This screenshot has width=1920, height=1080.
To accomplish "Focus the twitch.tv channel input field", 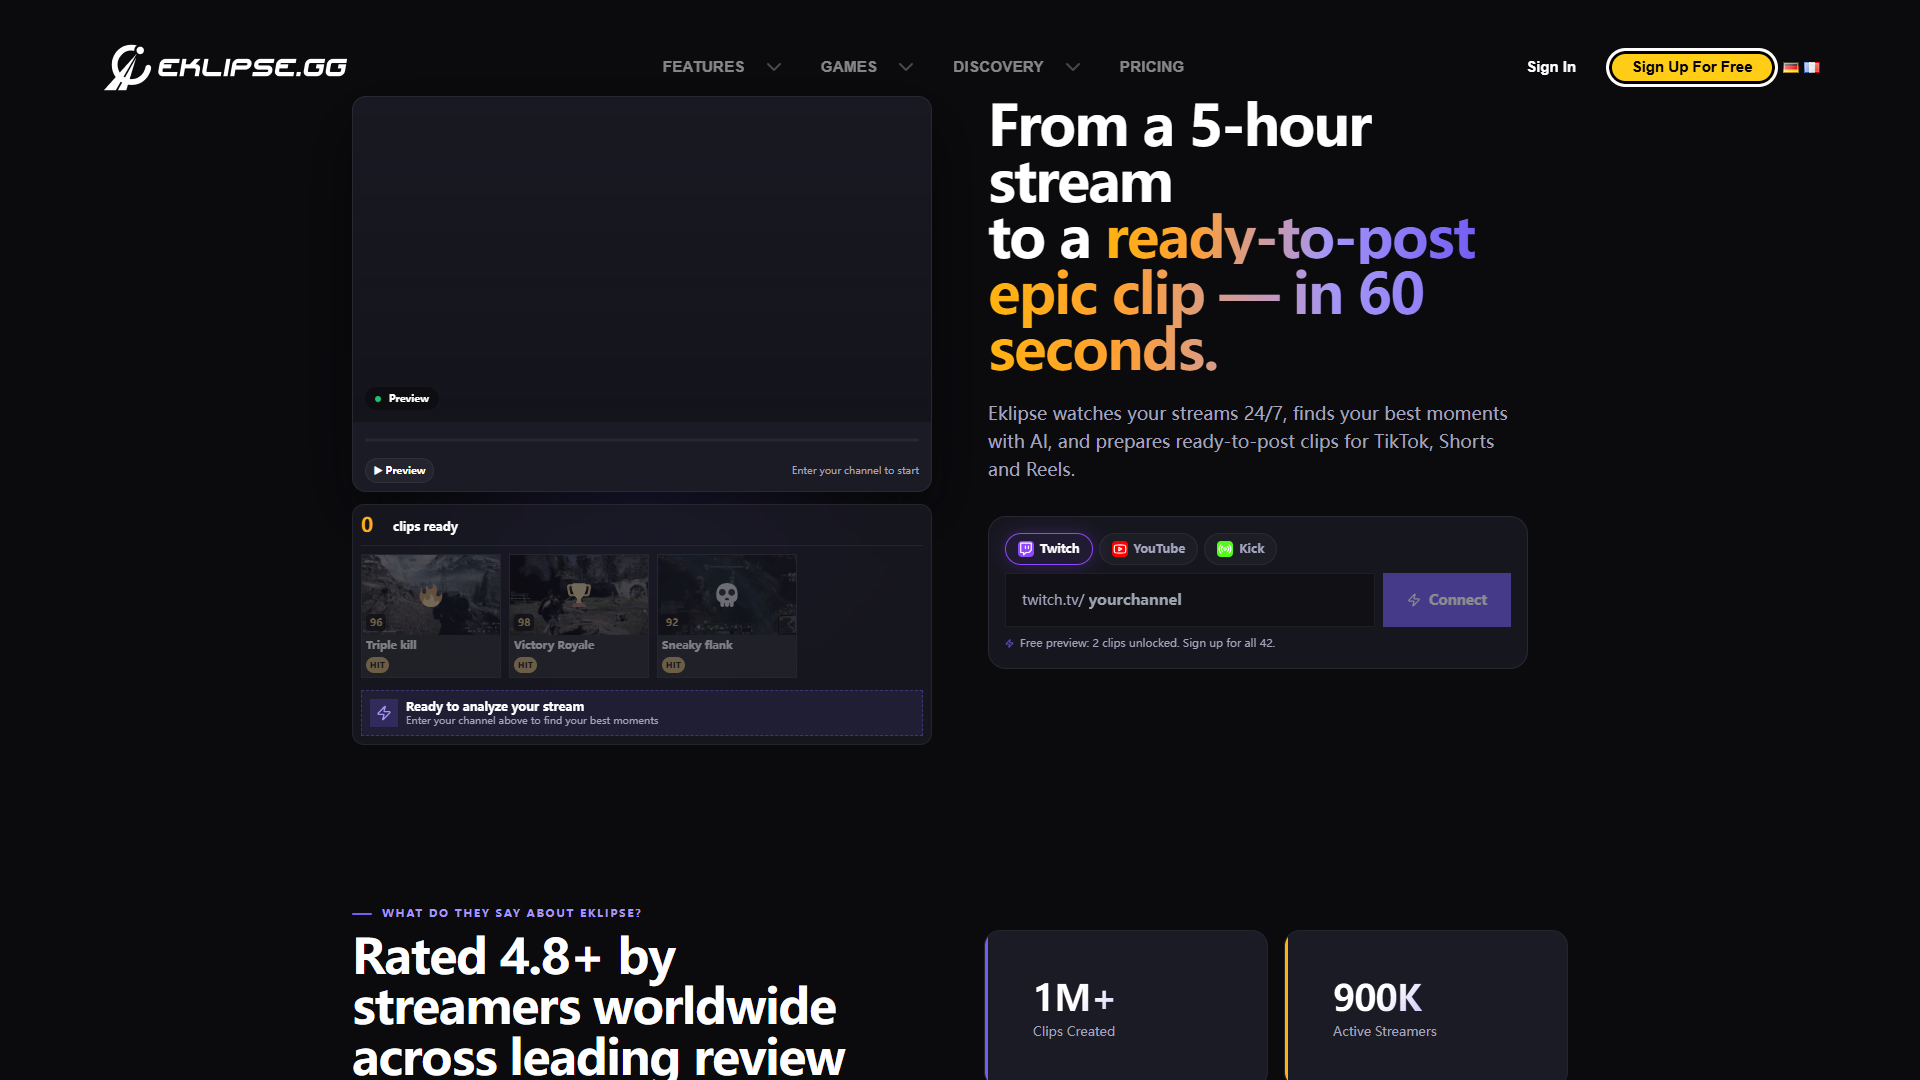I will (1189, 600).
